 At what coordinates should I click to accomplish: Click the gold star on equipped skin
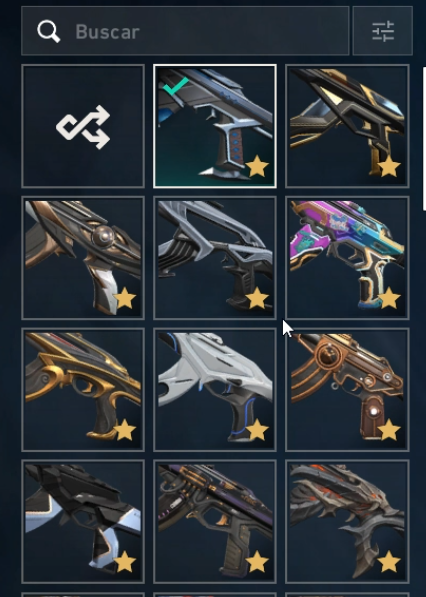(x=257, y=166)
